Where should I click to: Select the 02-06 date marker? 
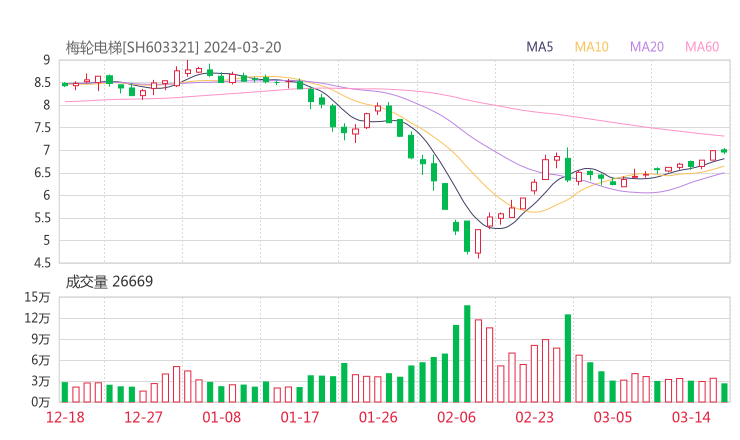[457, 417]
